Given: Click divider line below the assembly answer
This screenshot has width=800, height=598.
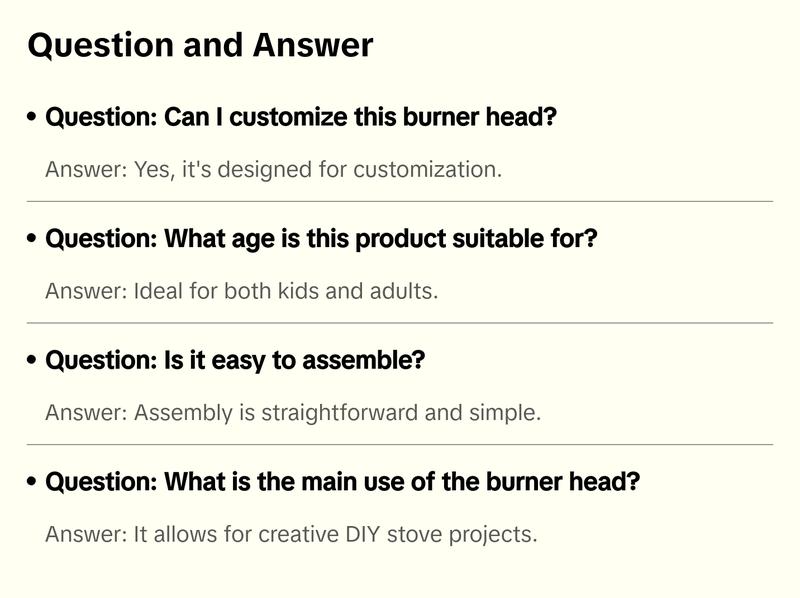Looking at the screenshot, I should tap(400, 444).
